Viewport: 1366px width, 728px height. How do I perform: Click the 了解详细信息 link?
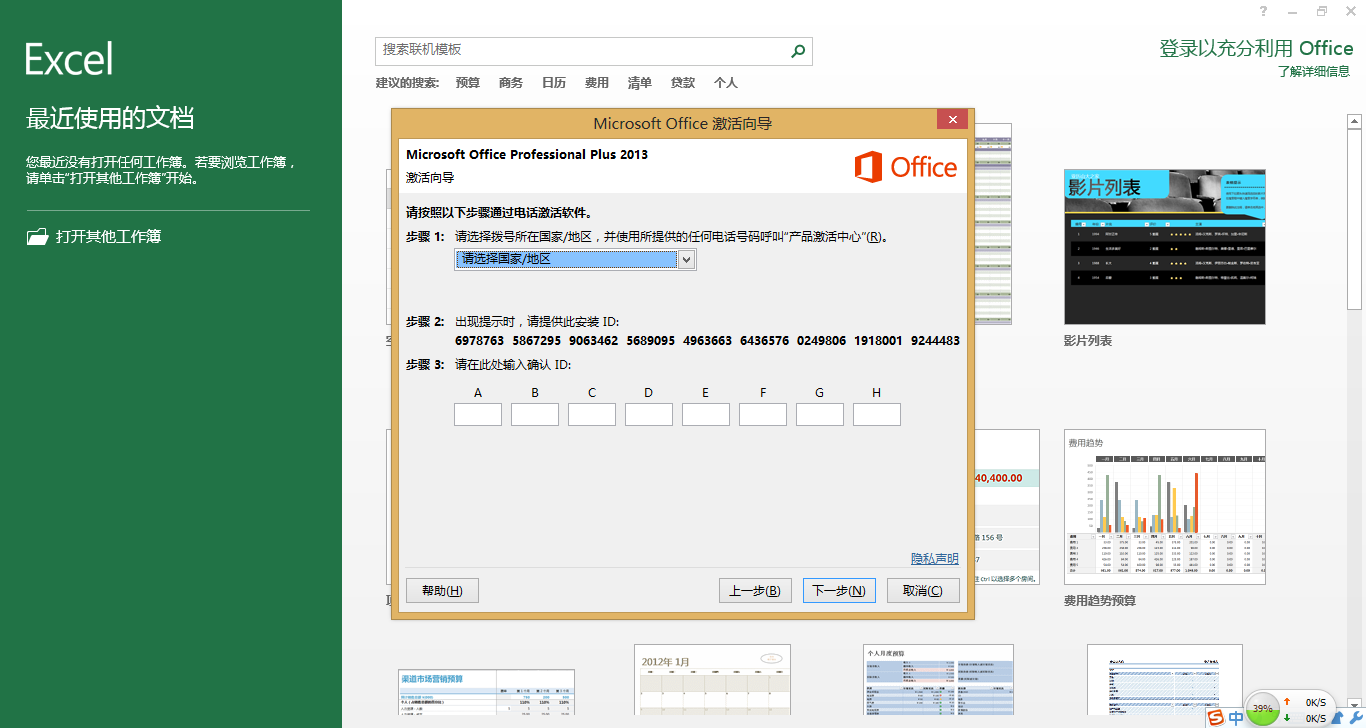coord(1314,72)
